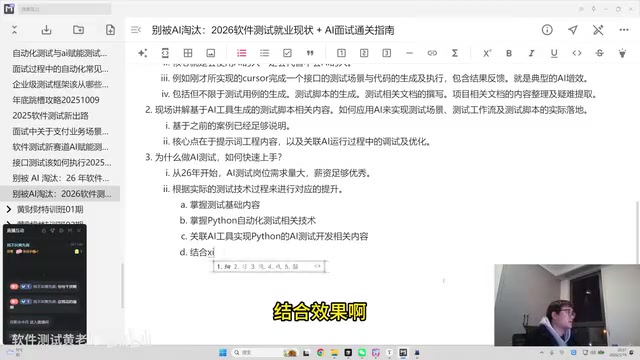Open File Explorer from the taskbar
Viewport: 640px width, 360px height.
334,353
